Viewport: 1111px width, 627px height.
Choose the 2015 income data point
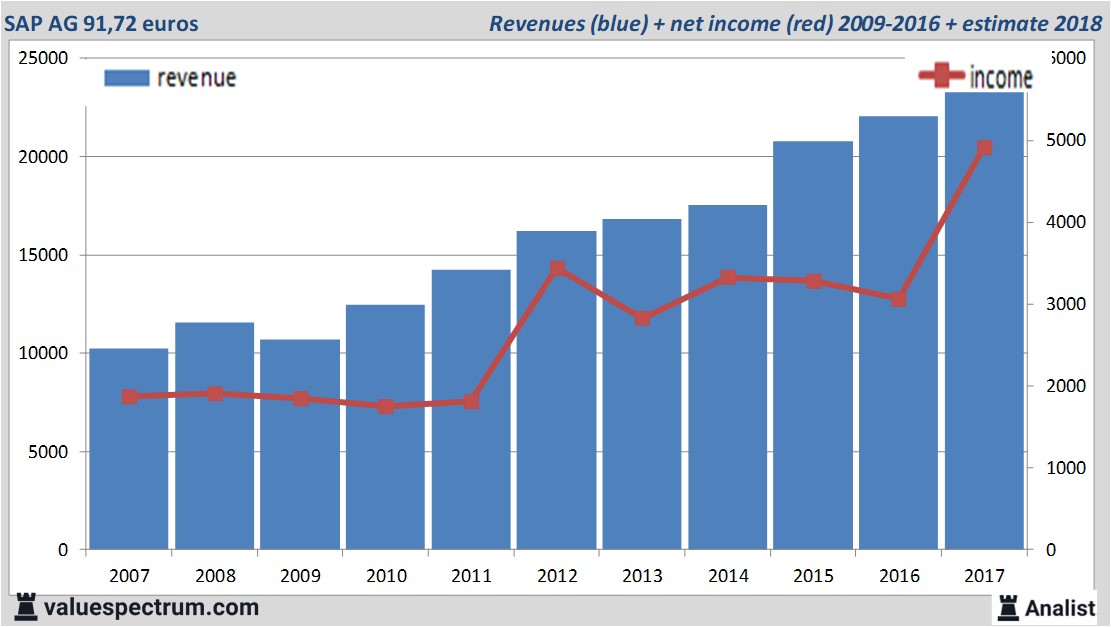[x=814, y=281]
